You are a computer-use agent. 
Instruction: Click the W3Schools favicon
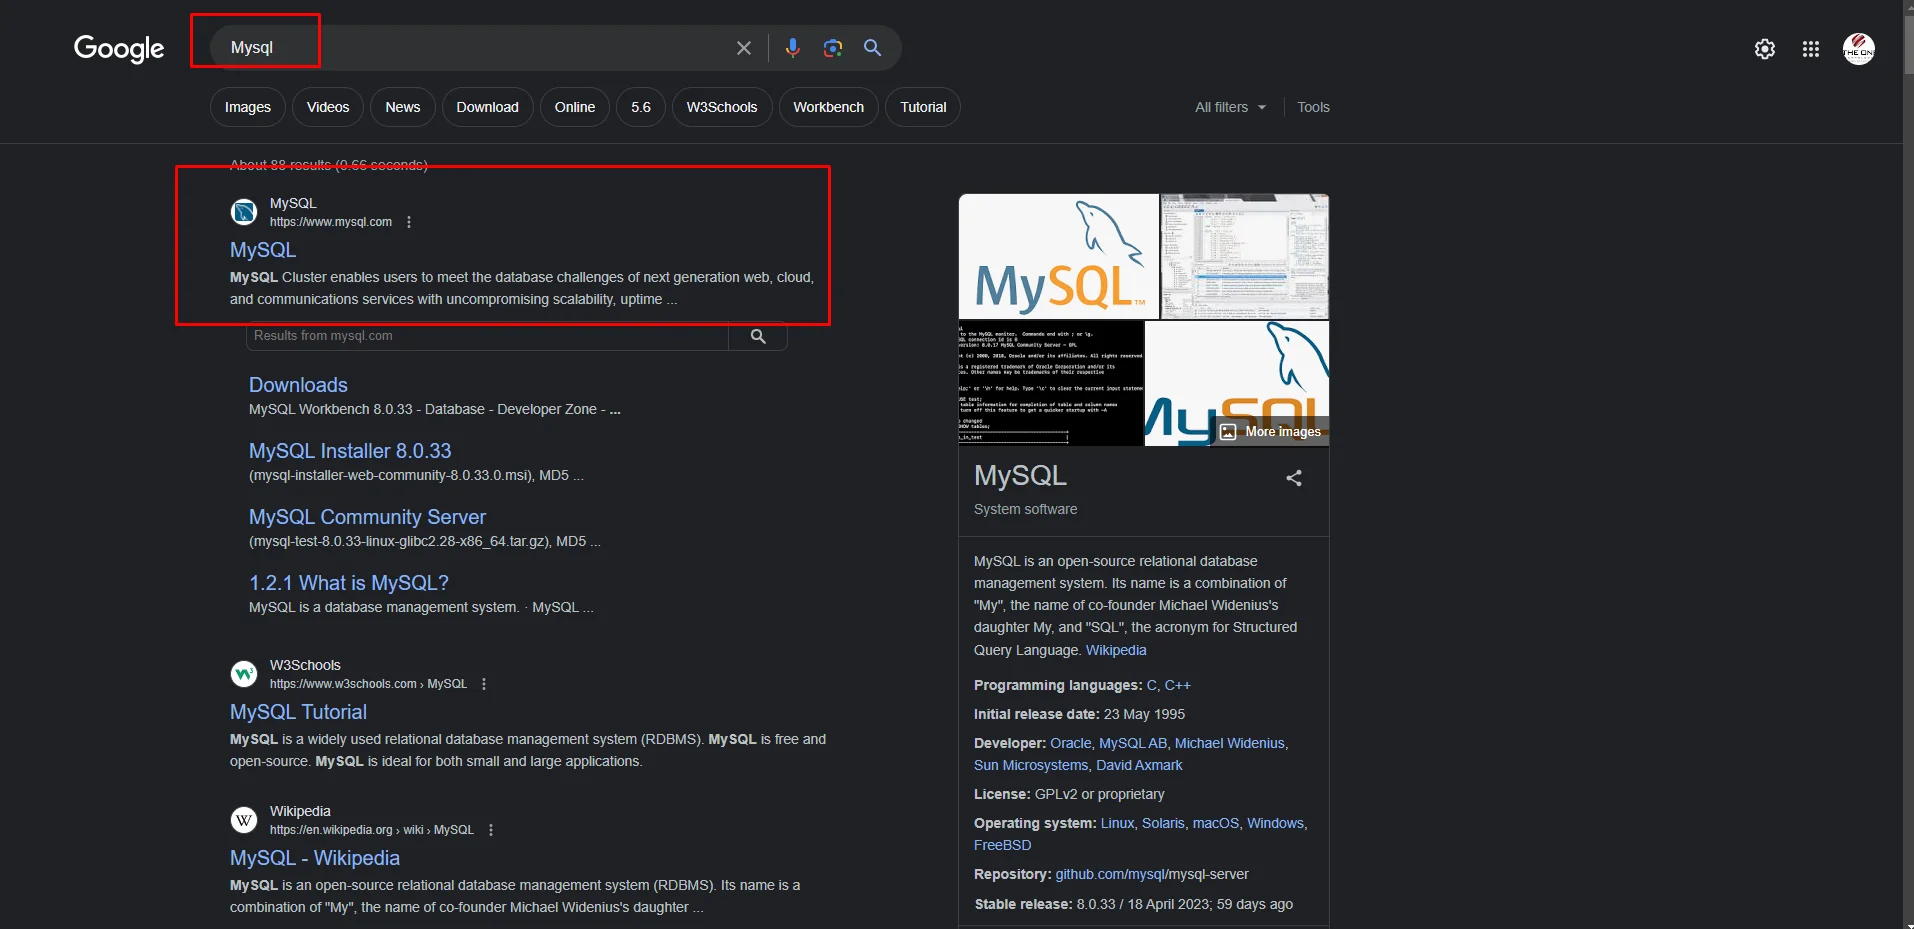click(x=243, y=674)
